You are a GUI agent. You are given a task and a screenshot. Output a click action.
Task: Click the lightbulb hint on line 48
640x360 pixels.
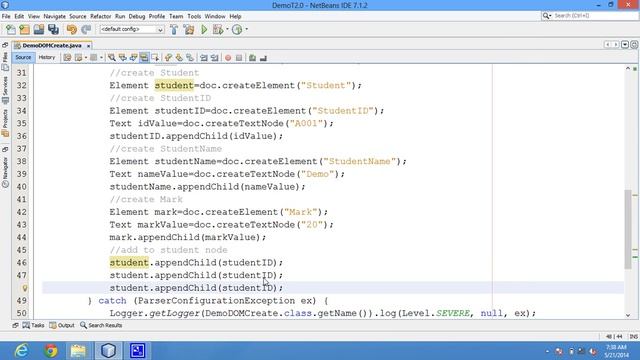pos(25,288)
